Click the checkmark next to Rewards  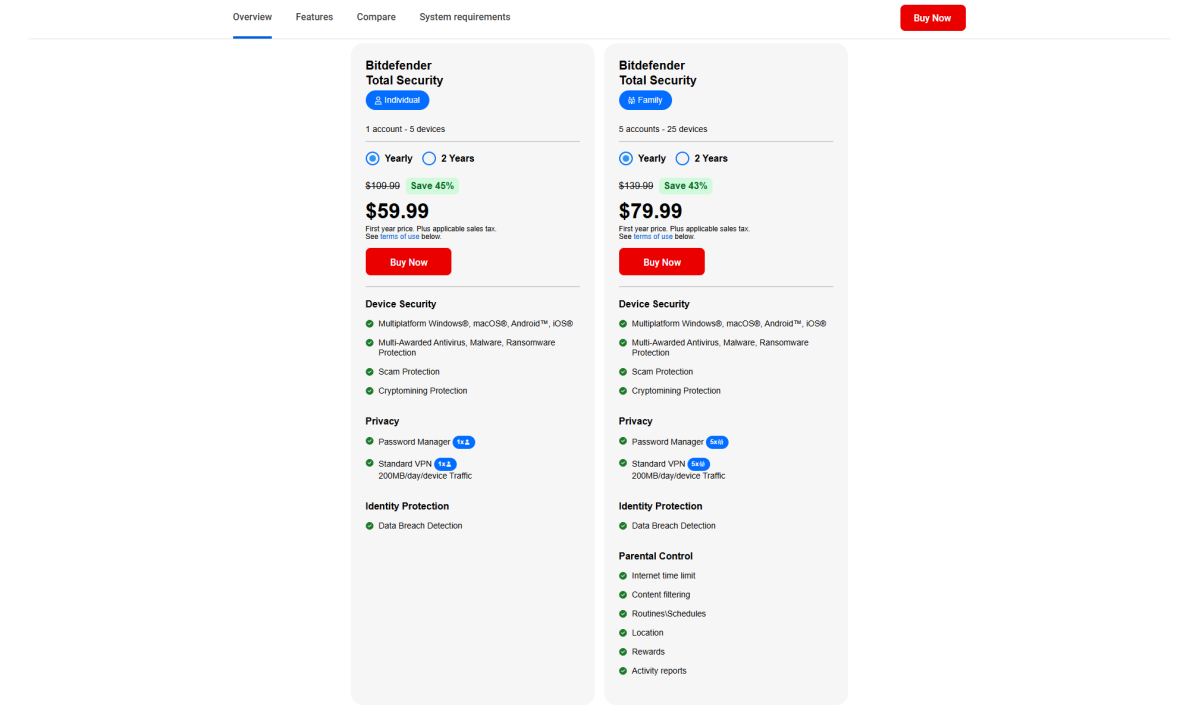623,651
